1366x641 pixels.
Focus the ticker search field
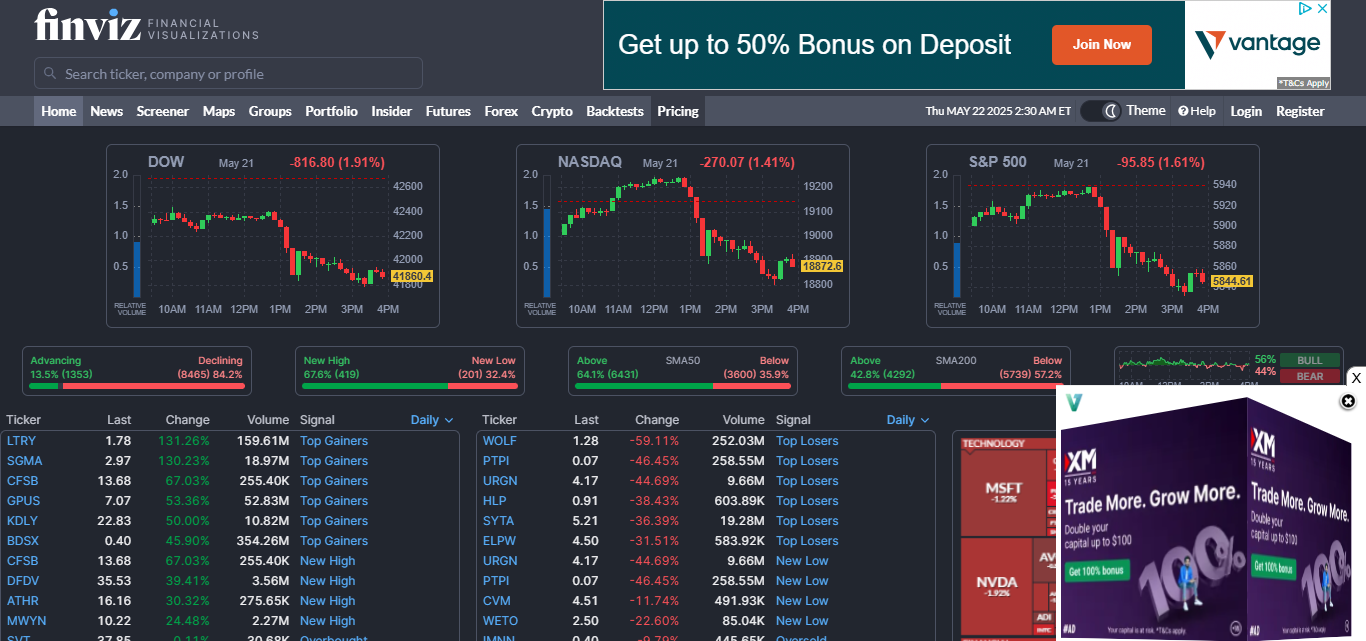tap(228, 74)
